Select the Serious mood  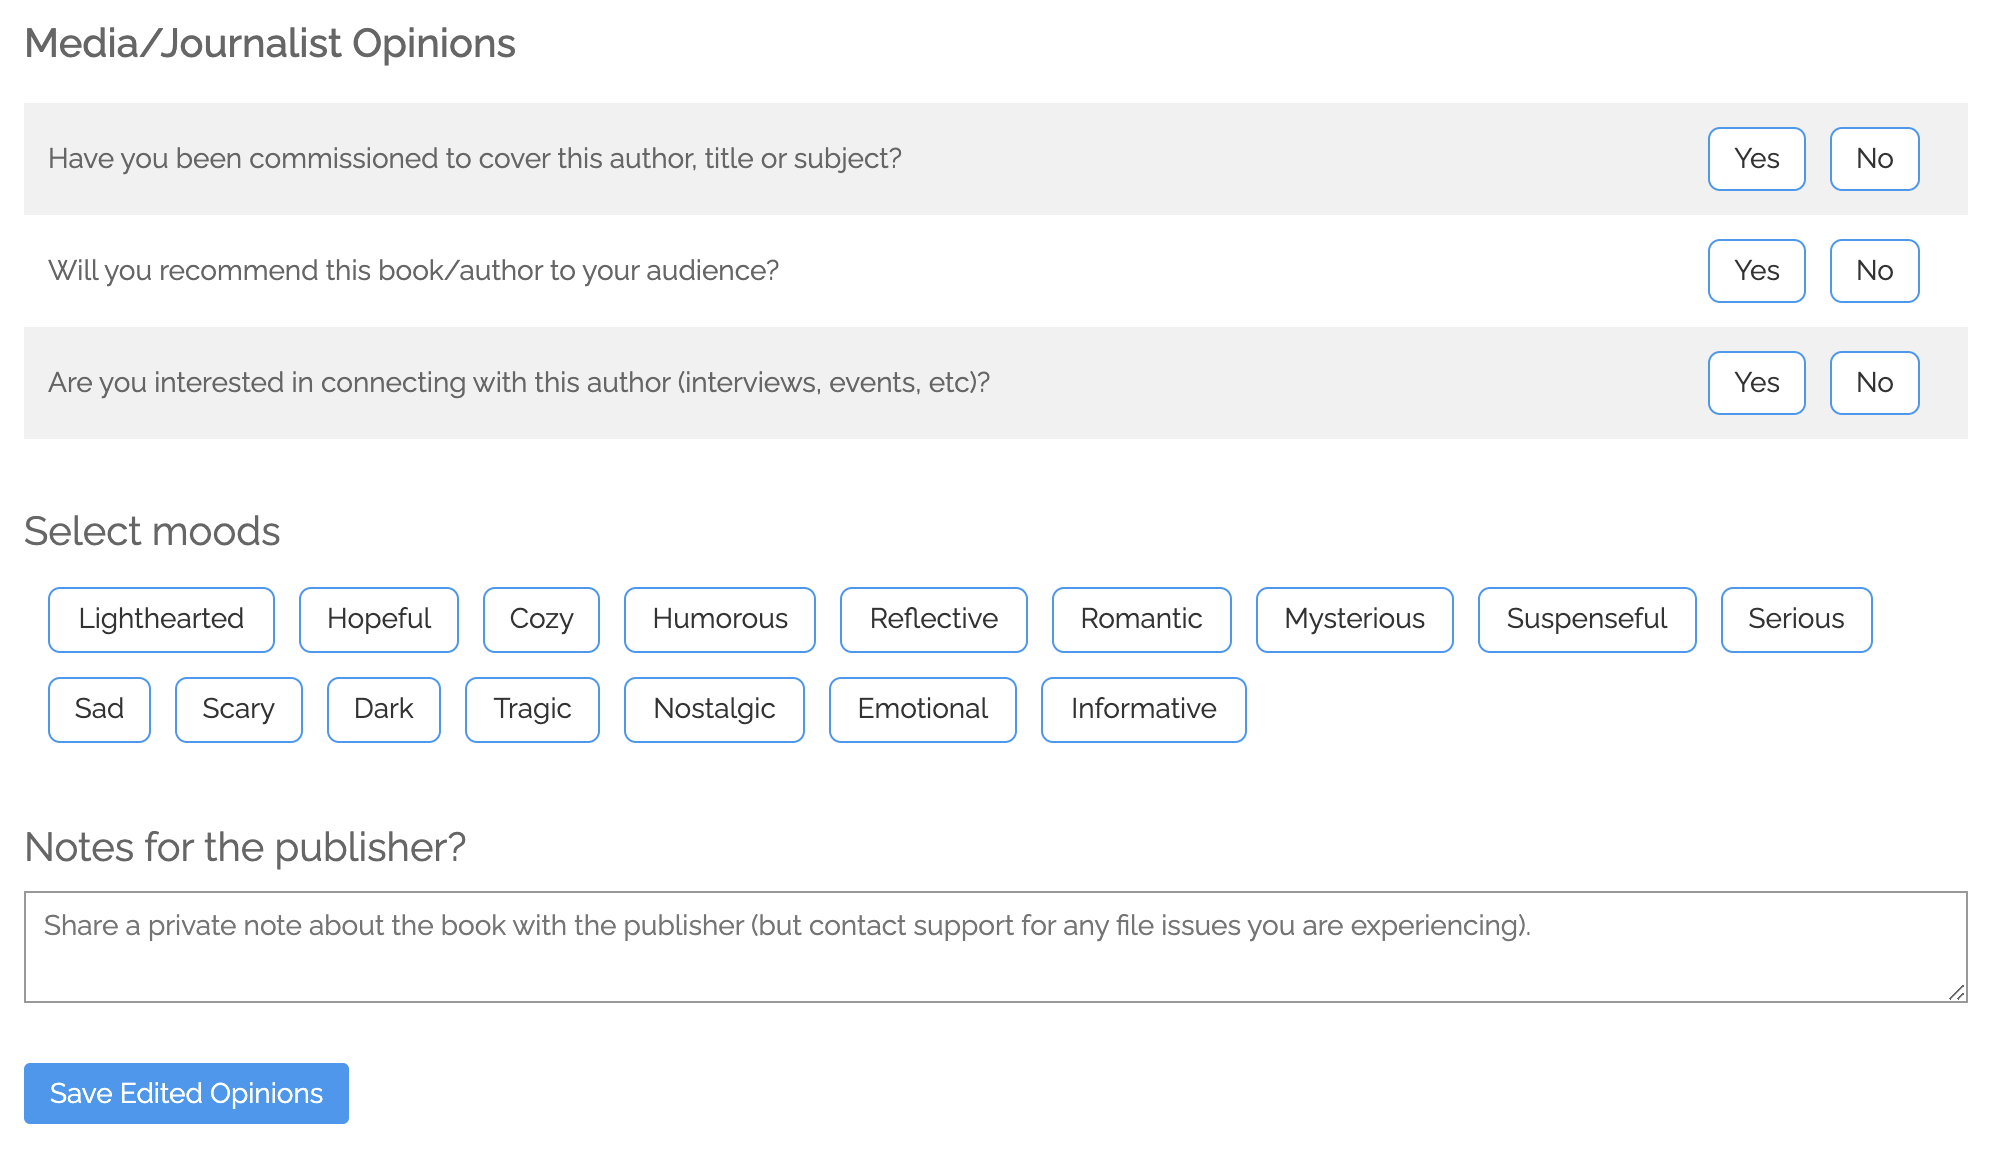click(x=1796, y=620)
